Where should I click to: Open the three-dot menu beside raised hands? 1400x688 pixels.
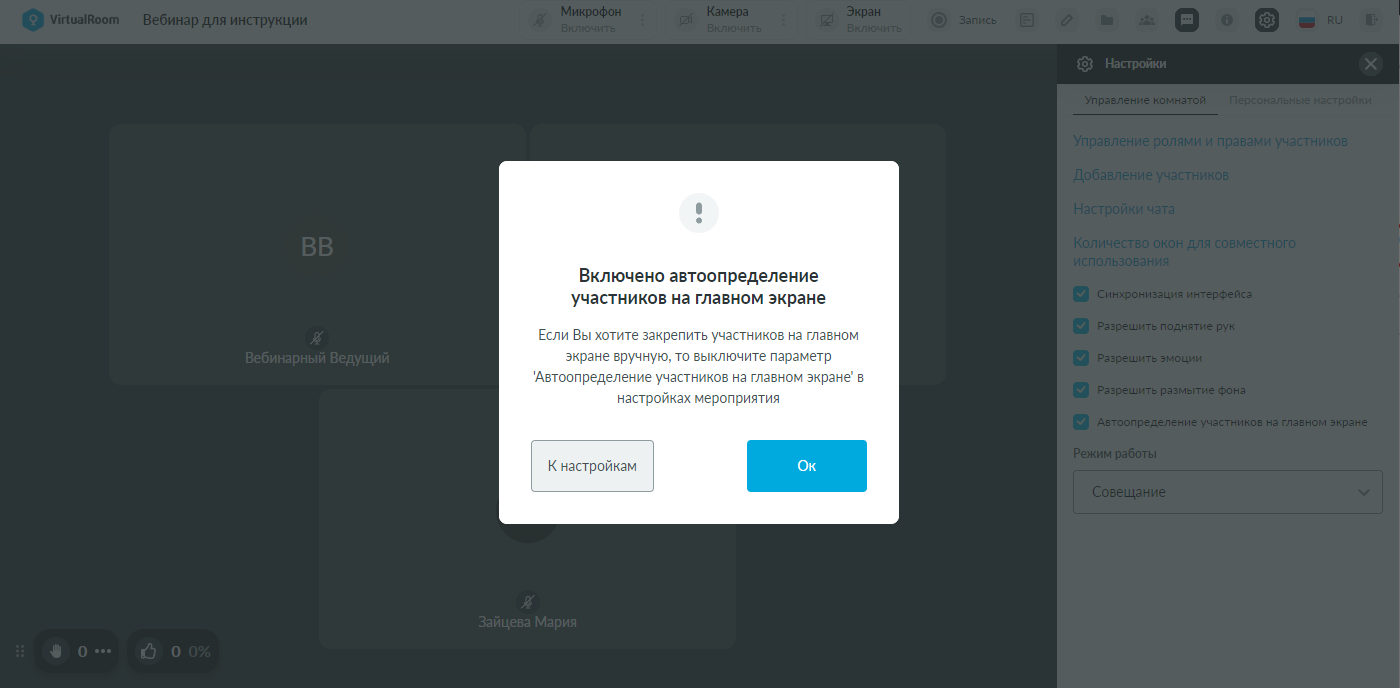(103, 651)
